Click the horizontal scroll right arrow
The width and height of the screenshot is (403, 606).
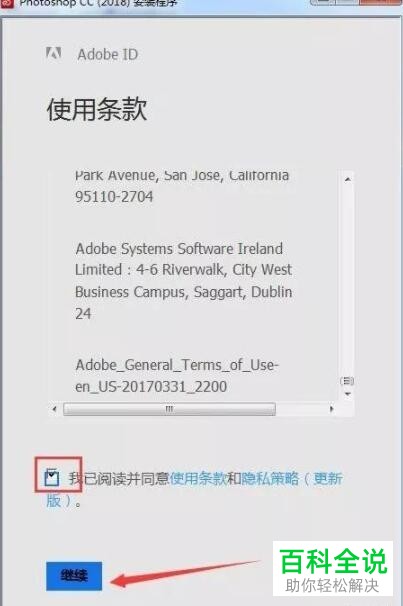[331, 409]
